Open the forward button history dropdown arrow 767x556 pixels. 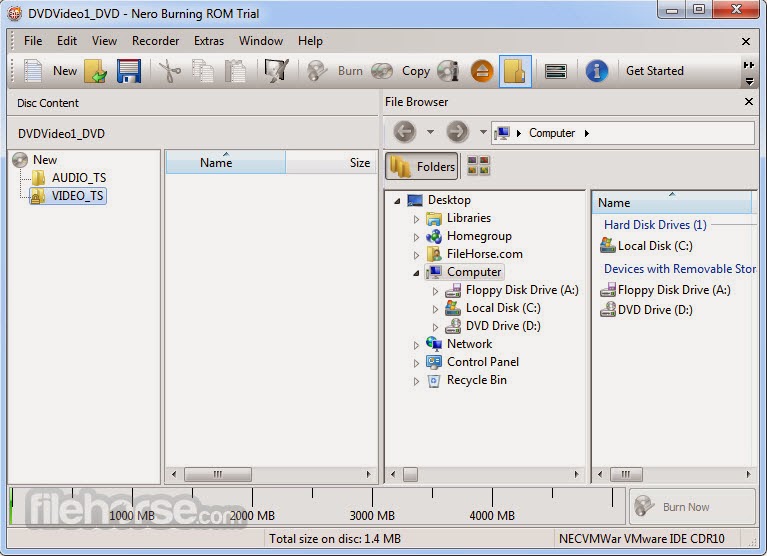483,132
